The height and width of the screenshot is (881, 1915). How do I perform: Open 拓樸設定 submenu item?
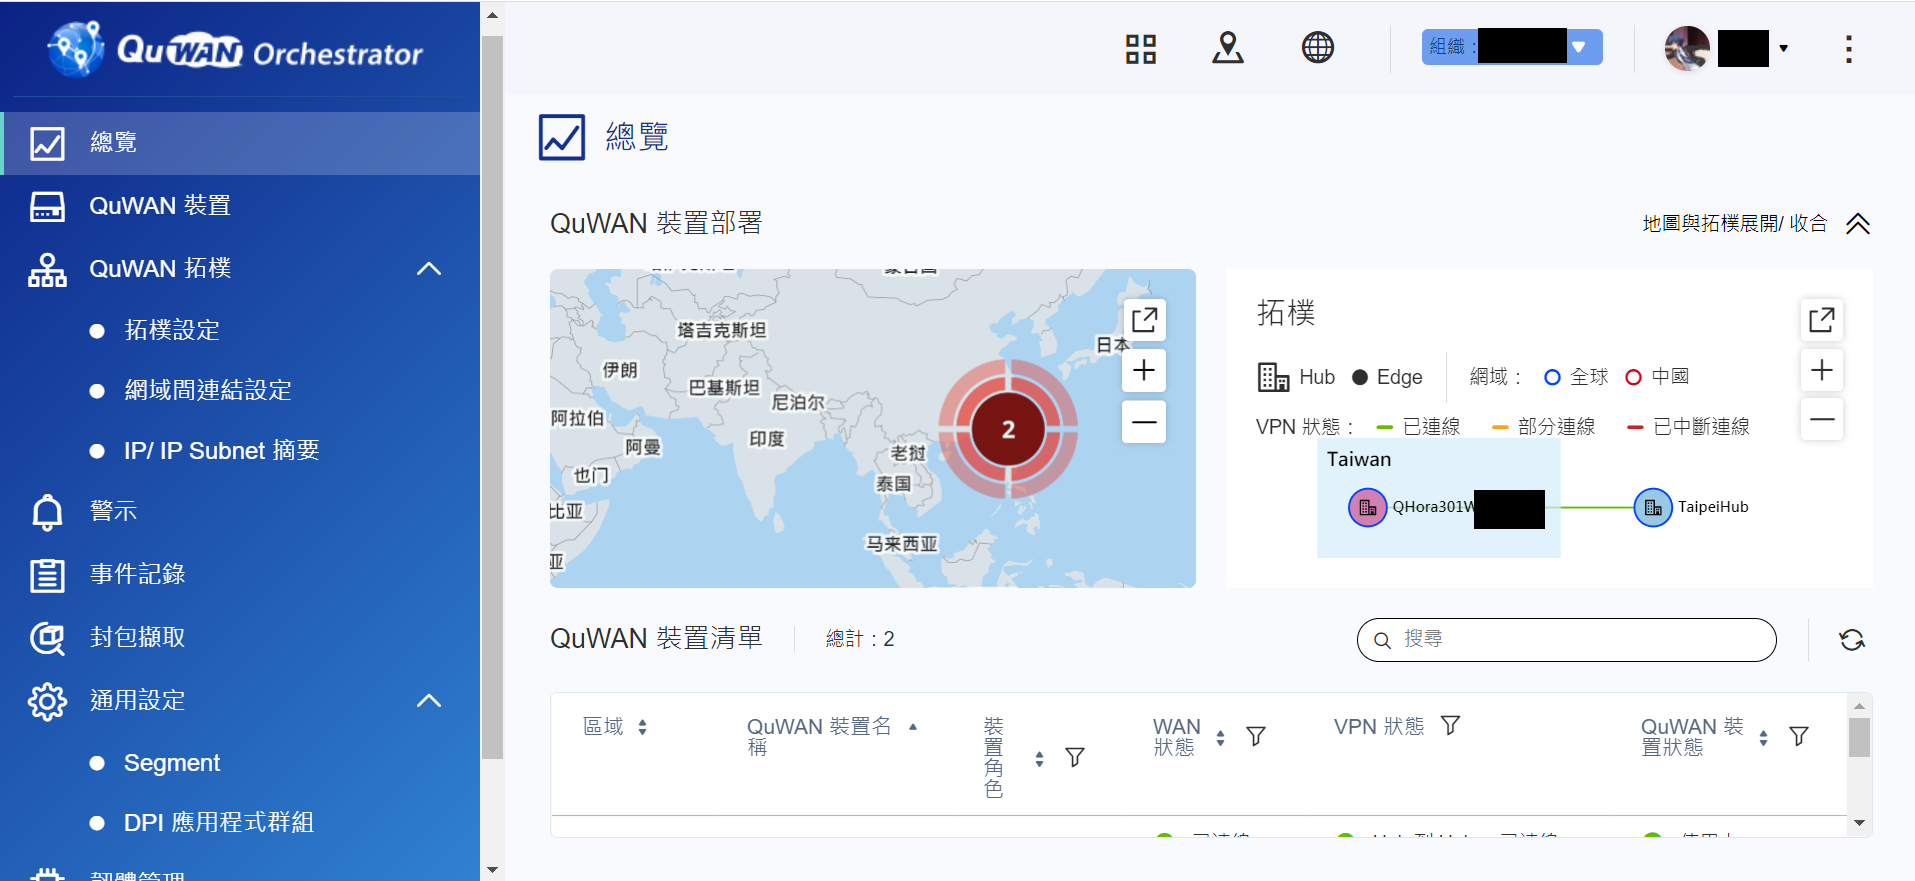[x=171, y=331]
